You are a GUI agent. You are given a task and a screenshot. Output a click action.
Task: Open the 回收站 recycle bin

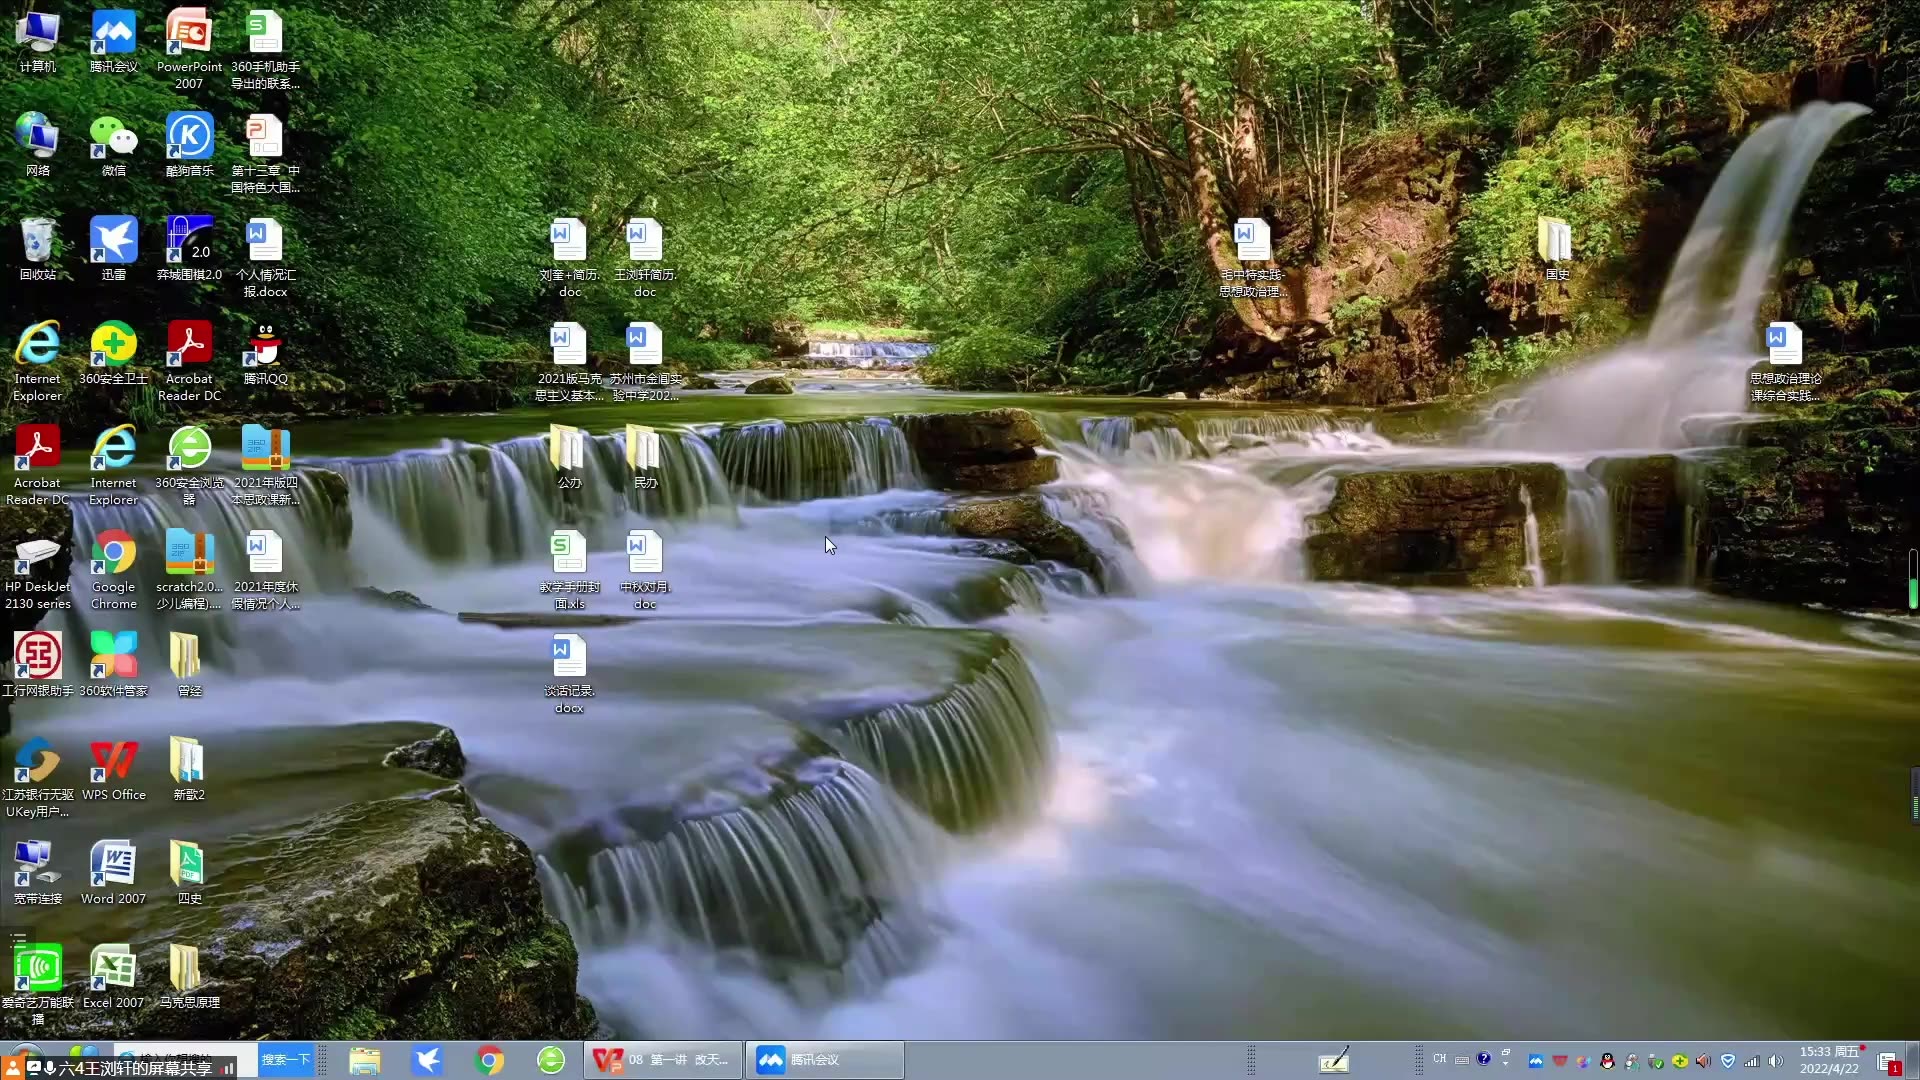38,250
